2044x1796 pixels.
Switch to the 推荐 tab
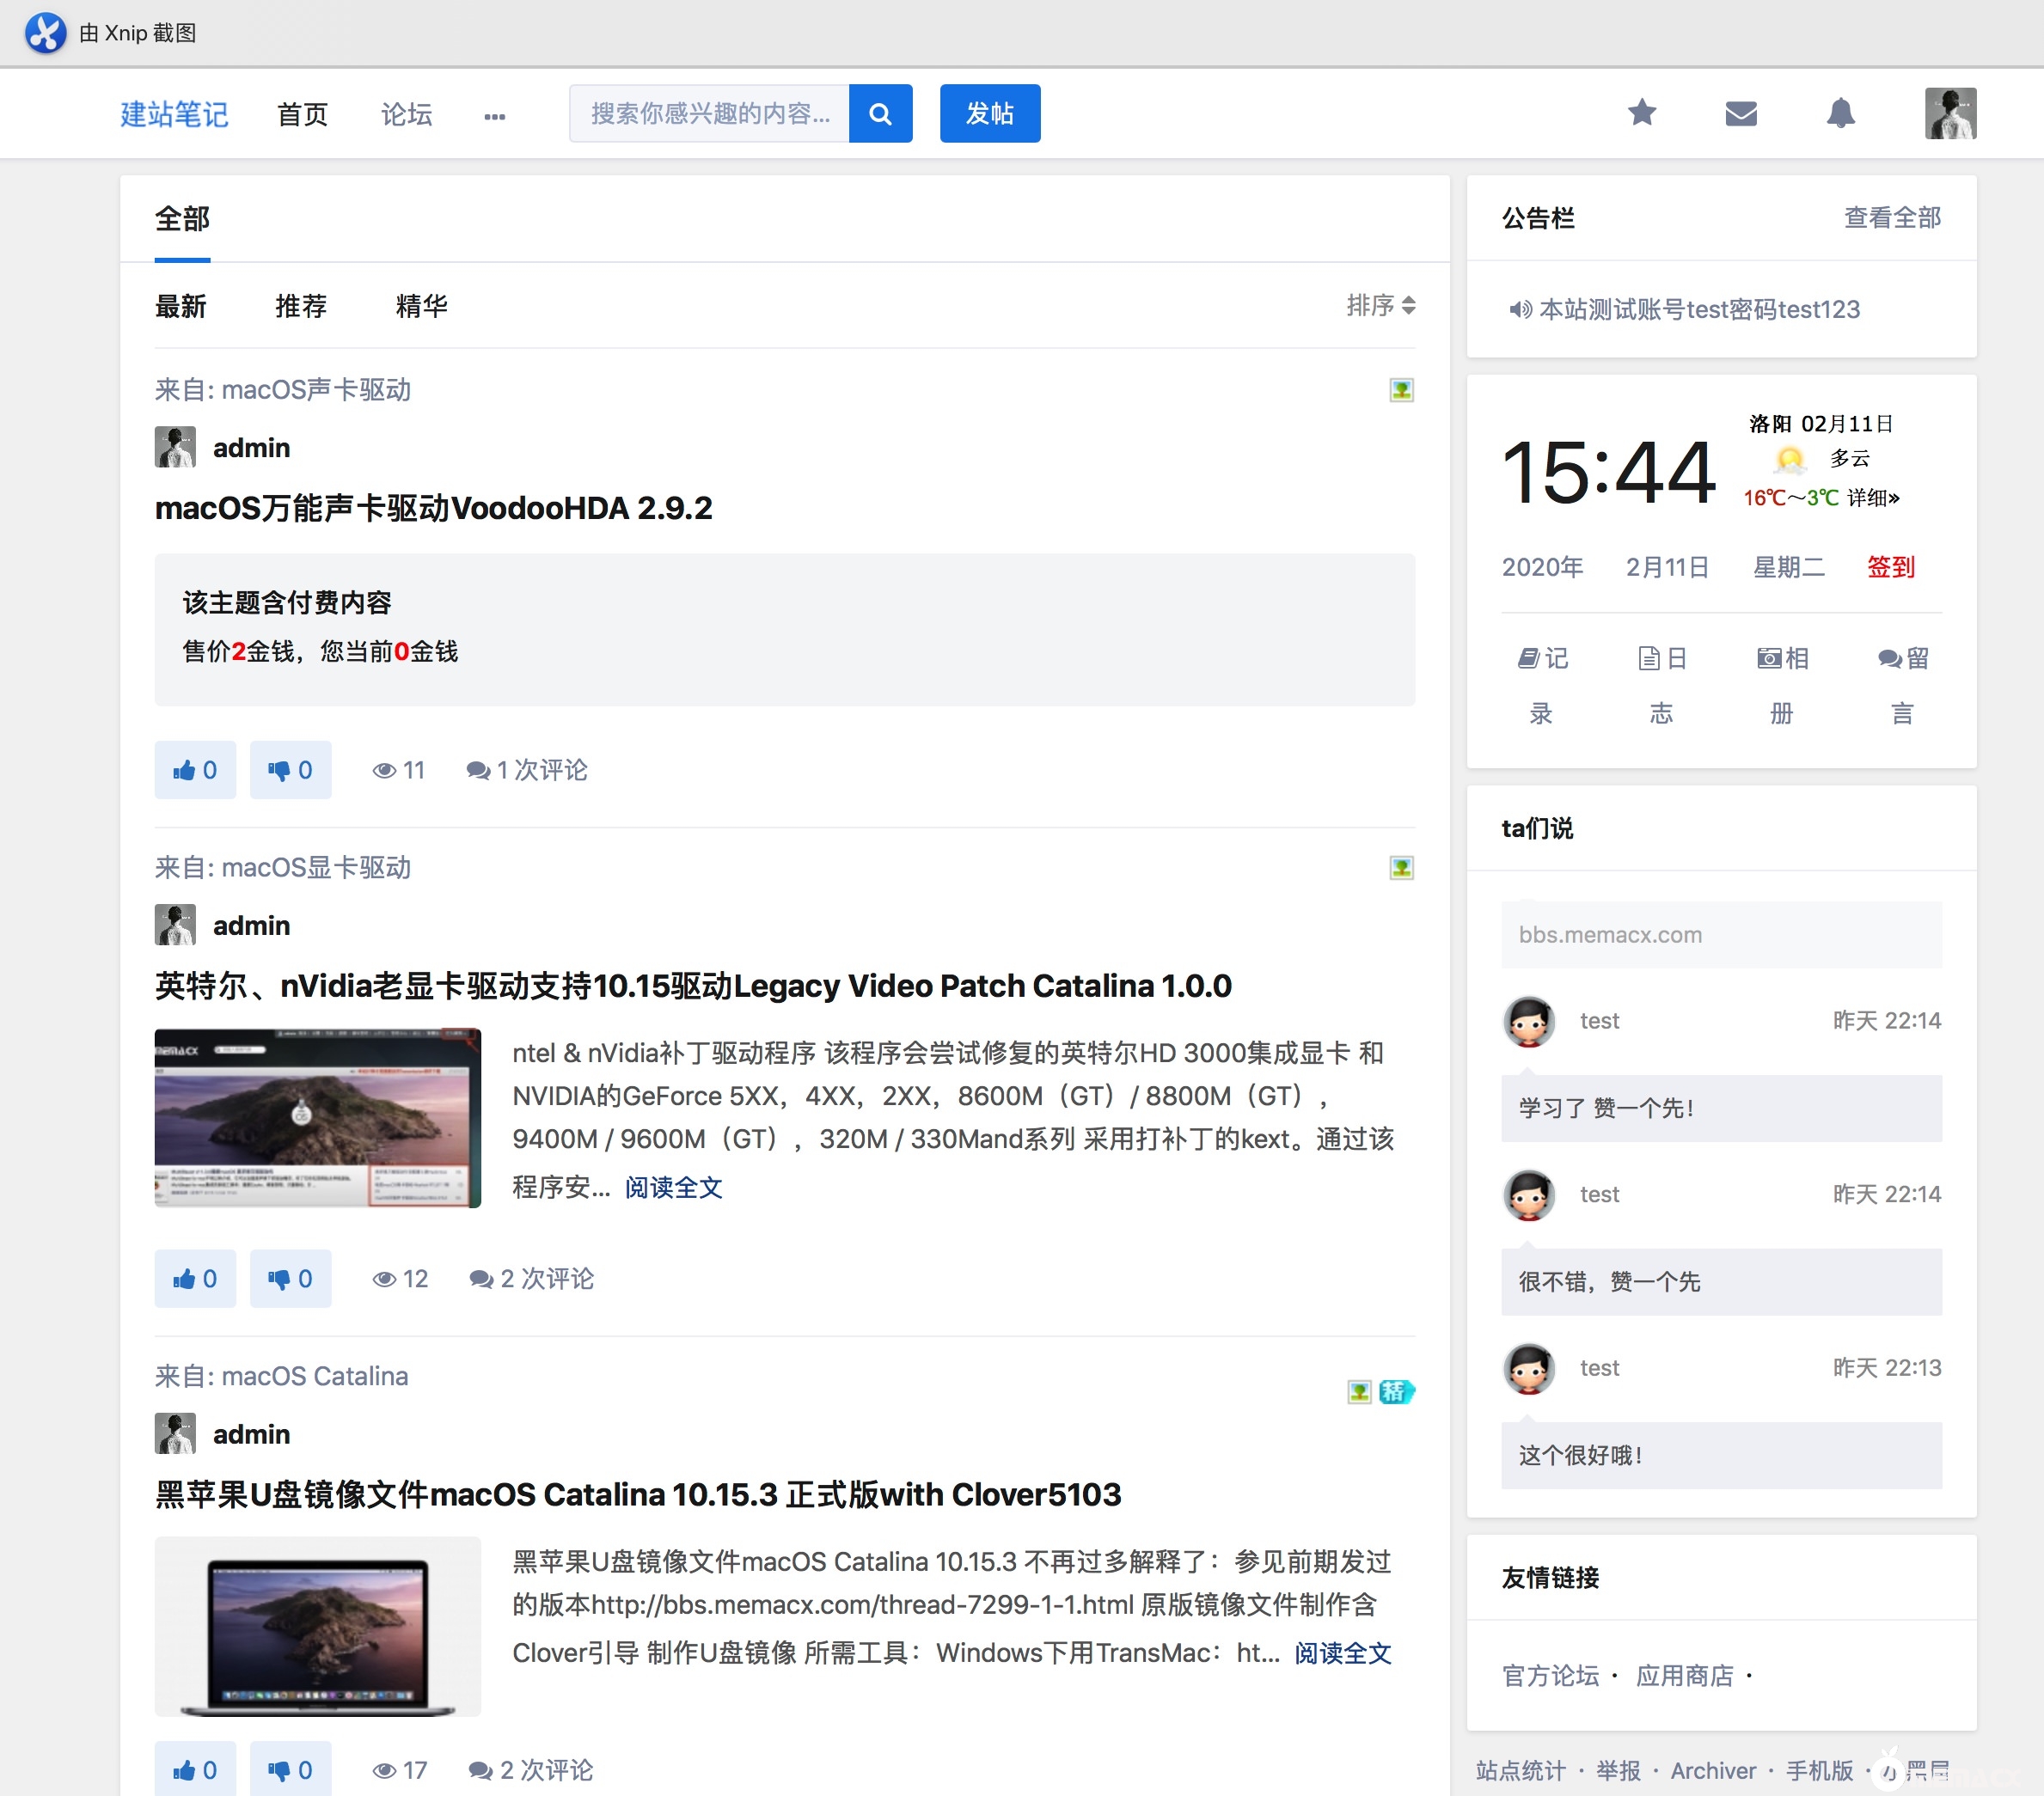pos(301,306)
